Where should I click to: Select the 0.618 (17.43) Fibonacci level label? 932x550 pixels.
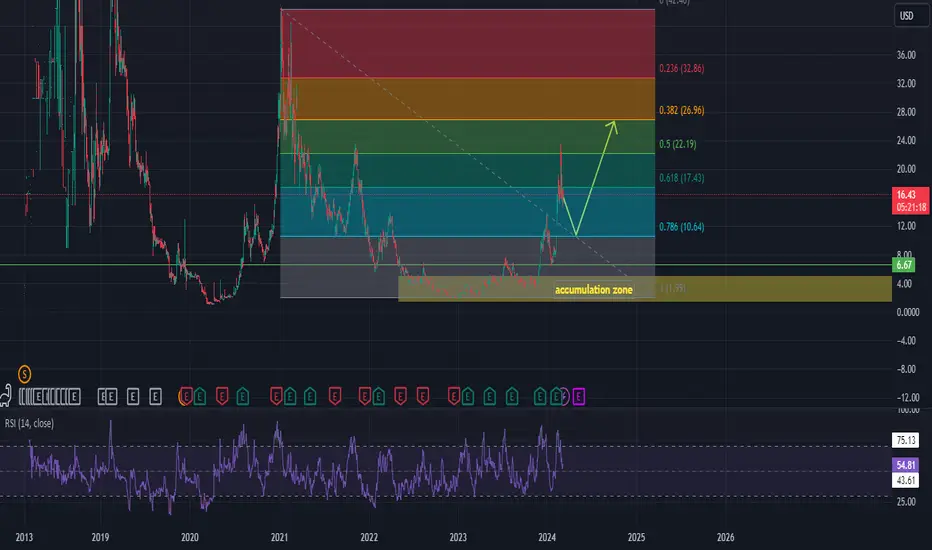point(681,178)
